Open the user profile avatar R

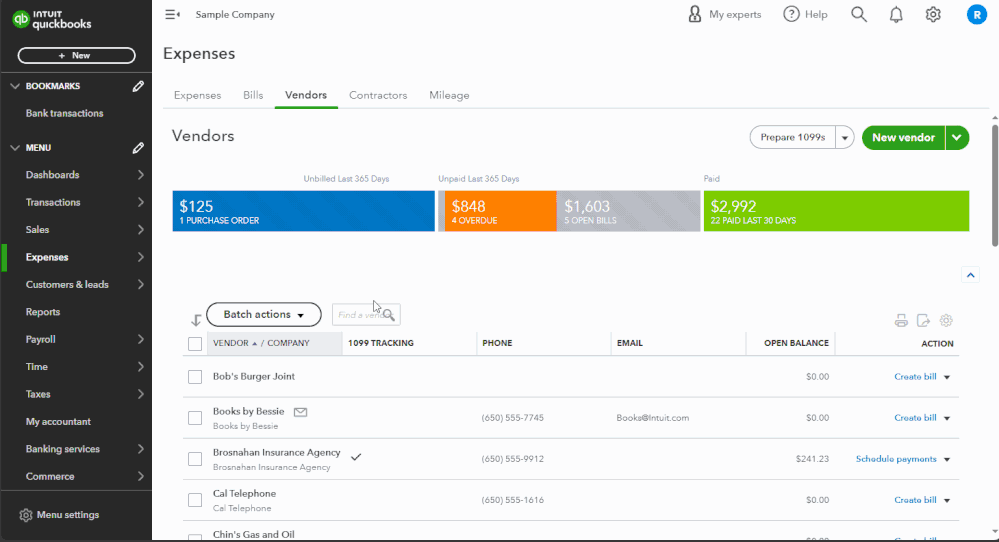(976, 14)
